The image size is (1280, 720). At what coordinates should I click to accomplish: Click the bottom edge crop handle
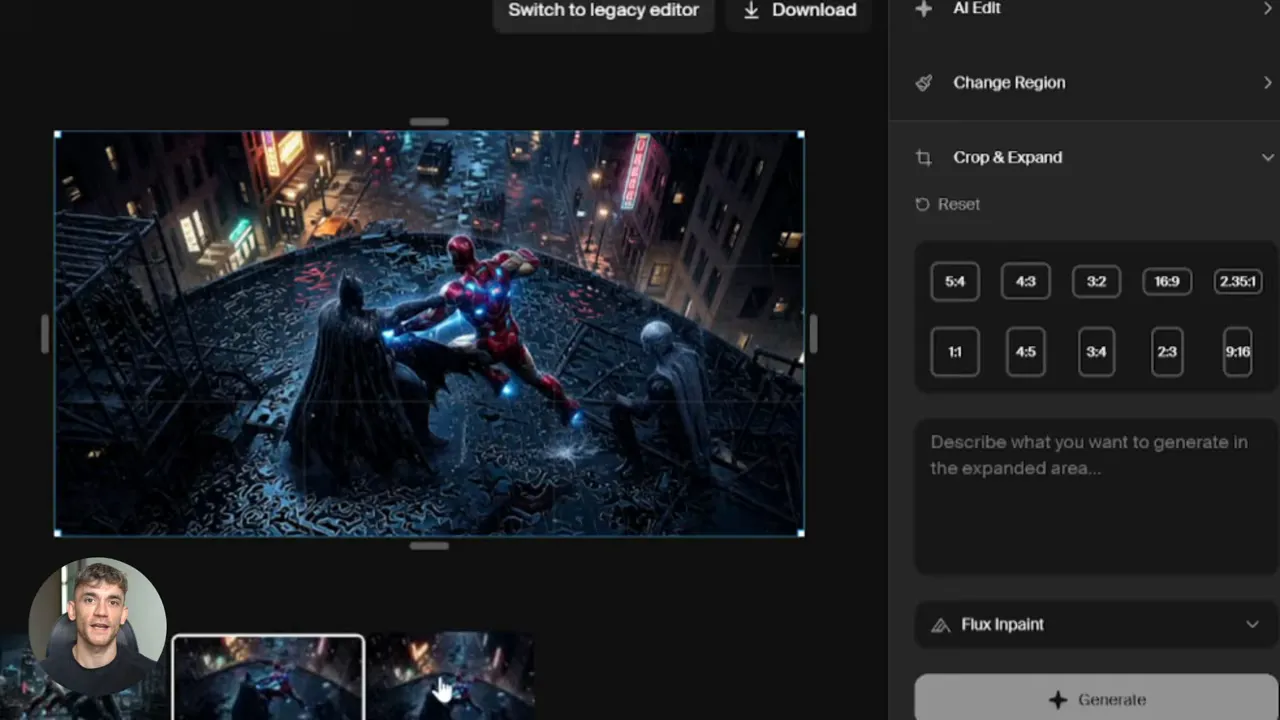pyautogui.click(x=429, y=546)
